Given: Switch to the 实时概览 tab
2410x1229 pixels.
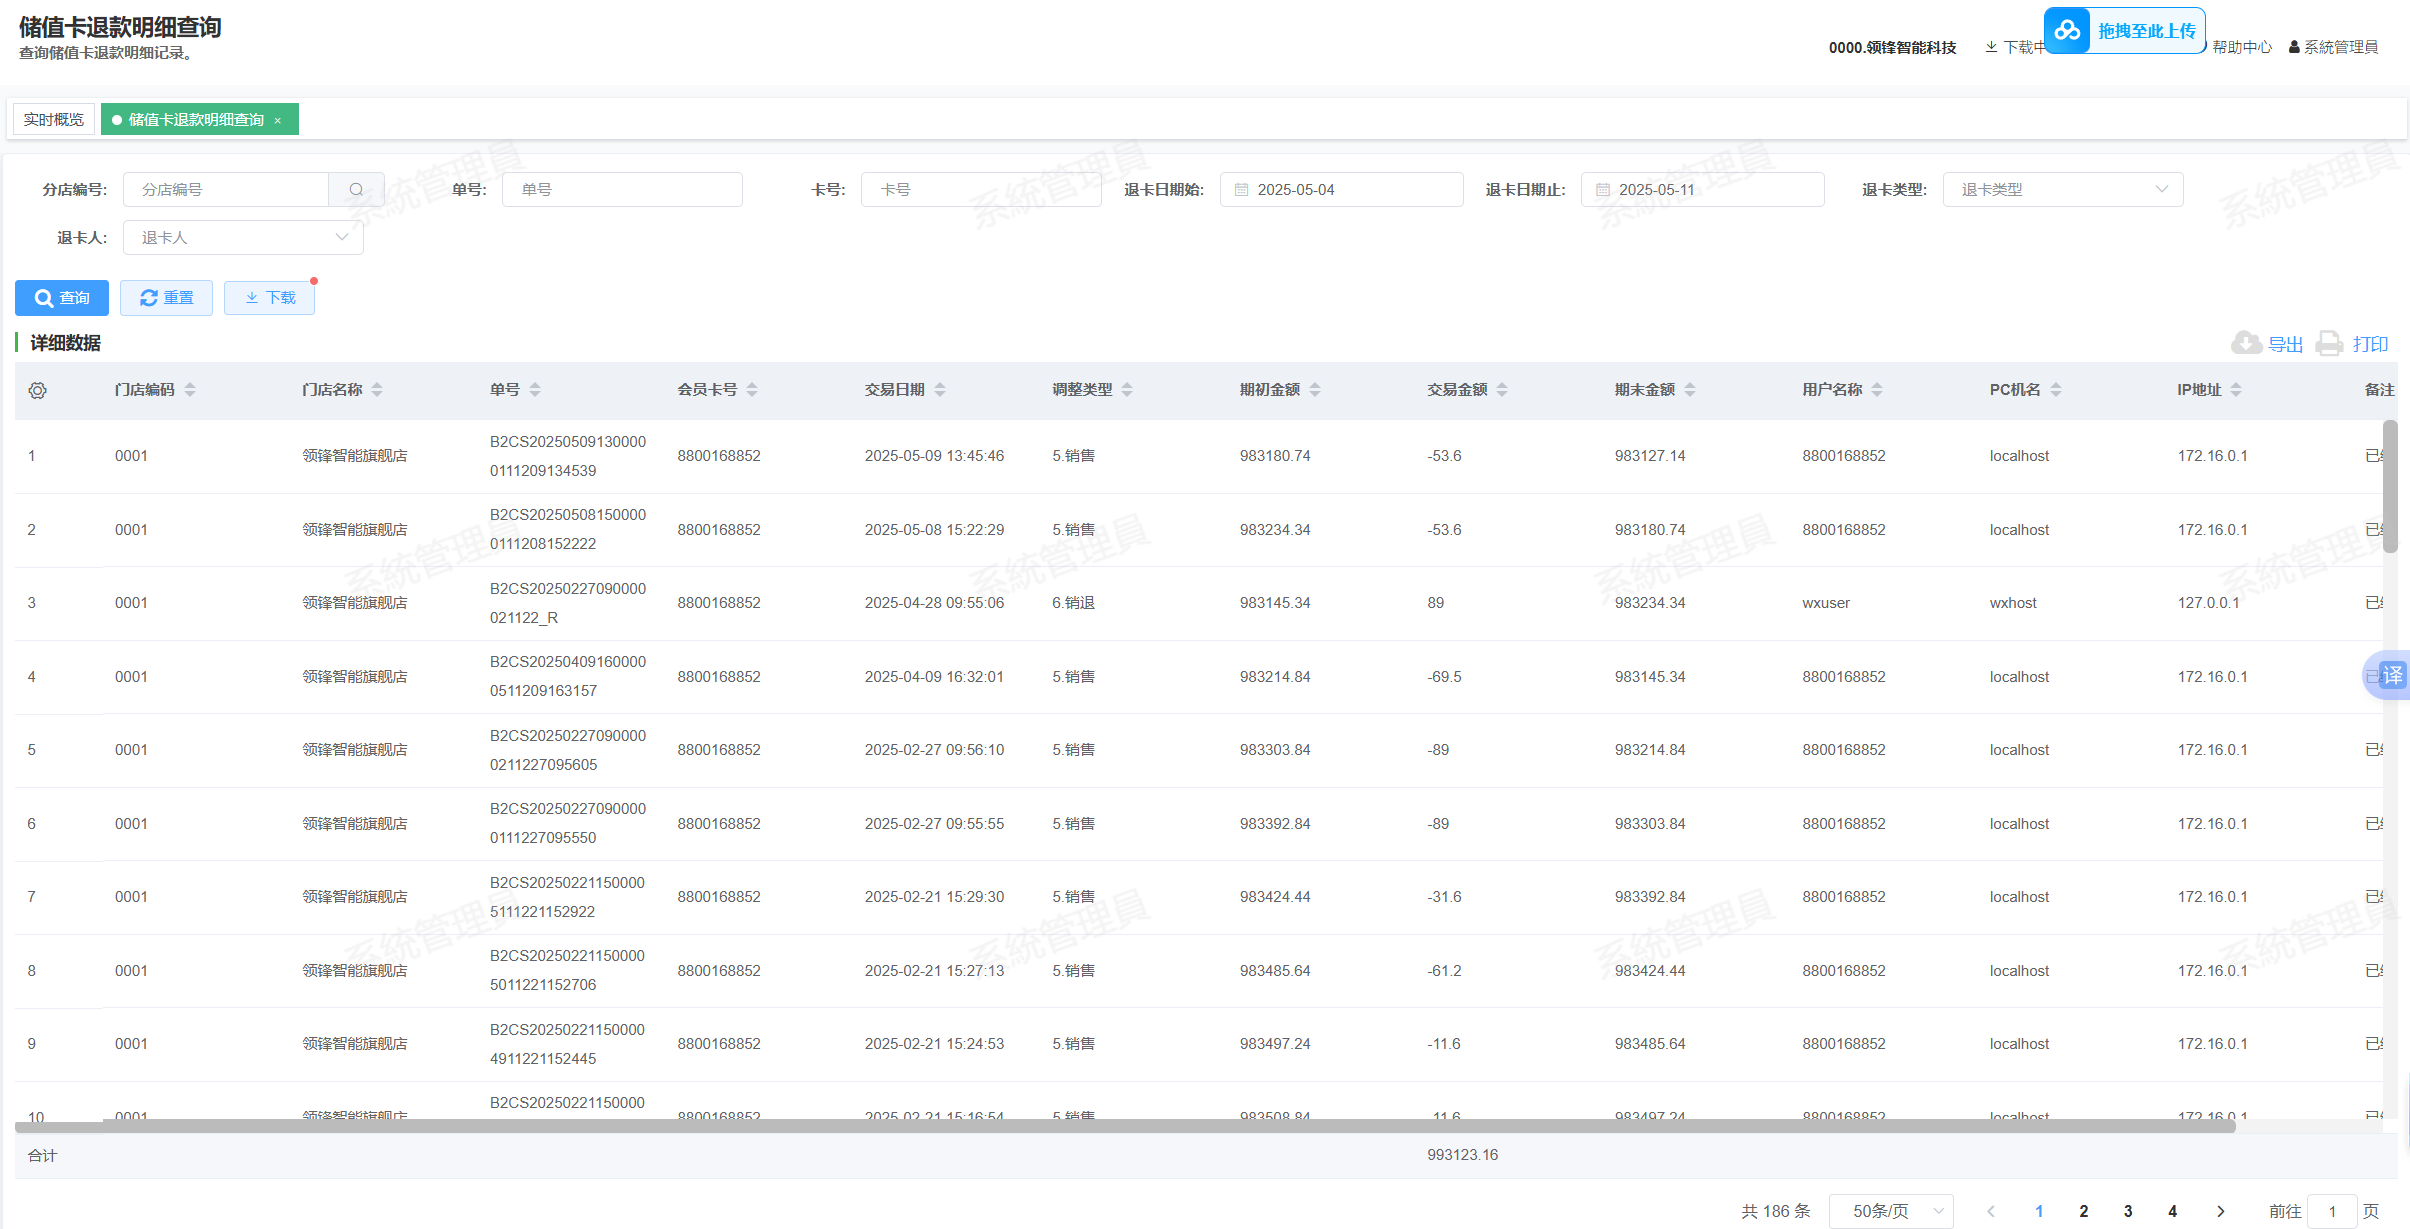Looking at the screenshot, I should pos(54,120).
